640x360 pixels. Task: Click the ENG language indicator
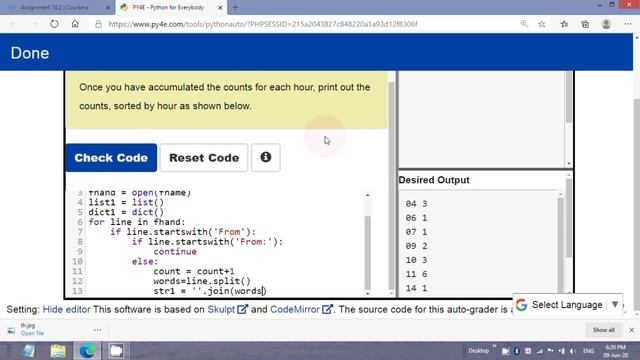(588, 351)
